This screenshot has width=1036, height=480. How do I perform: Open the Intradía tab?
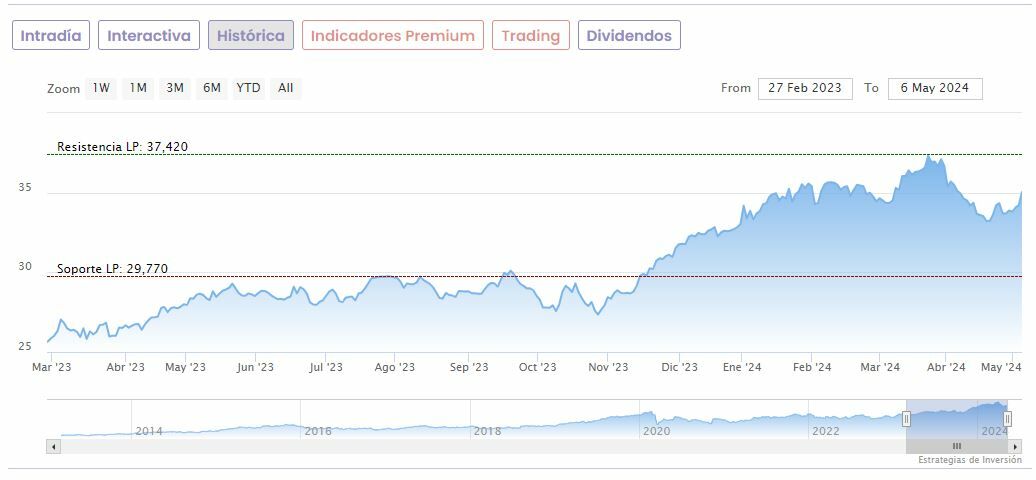[51, 36]
